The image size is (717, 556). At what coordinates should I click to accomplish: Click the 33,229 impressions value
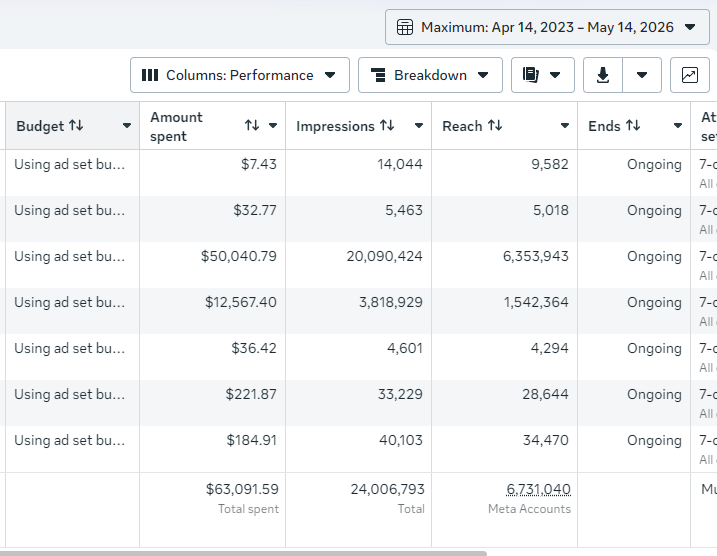pos(400,395)
